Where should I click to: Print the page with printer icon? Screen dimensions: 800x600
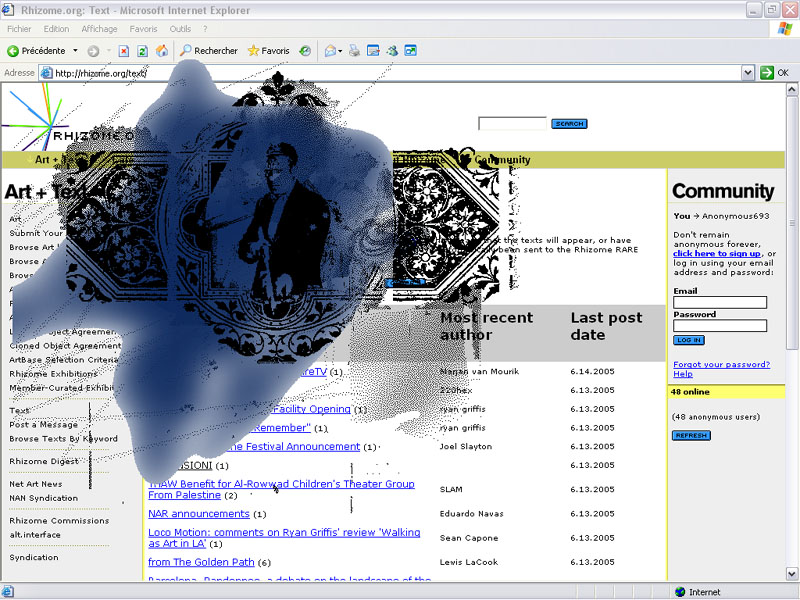(x=354, y=51)
